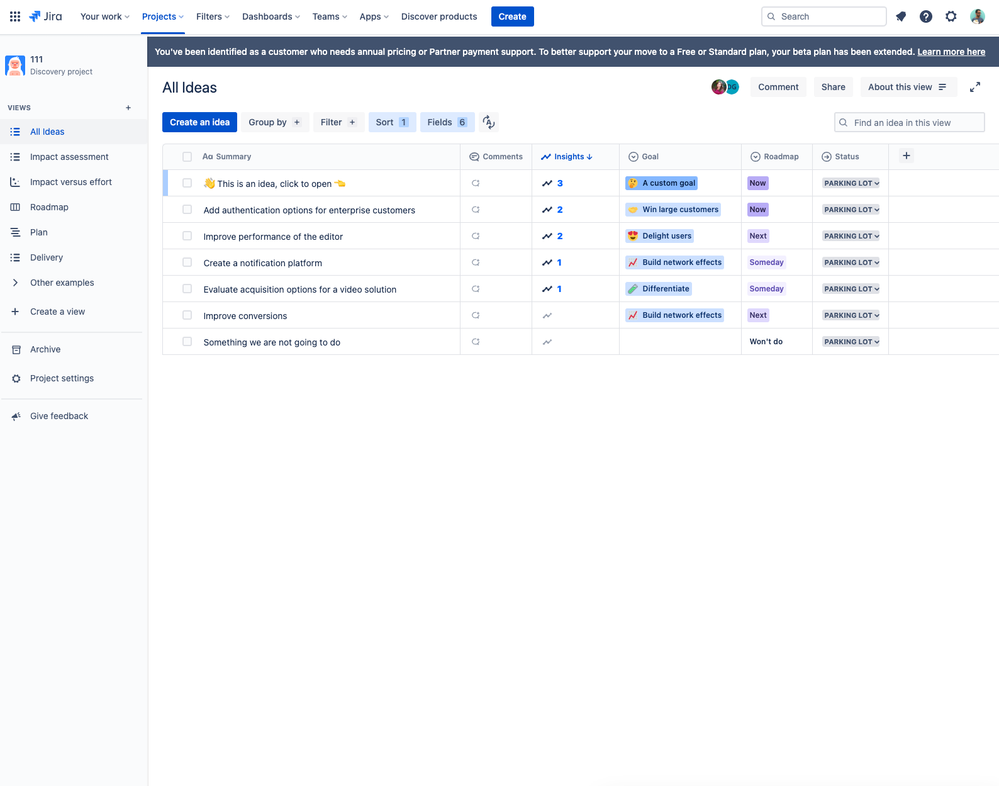The width and height of the screenshot is (999, 786).
Task: Click the blue Create button
Action: point(512,17)
